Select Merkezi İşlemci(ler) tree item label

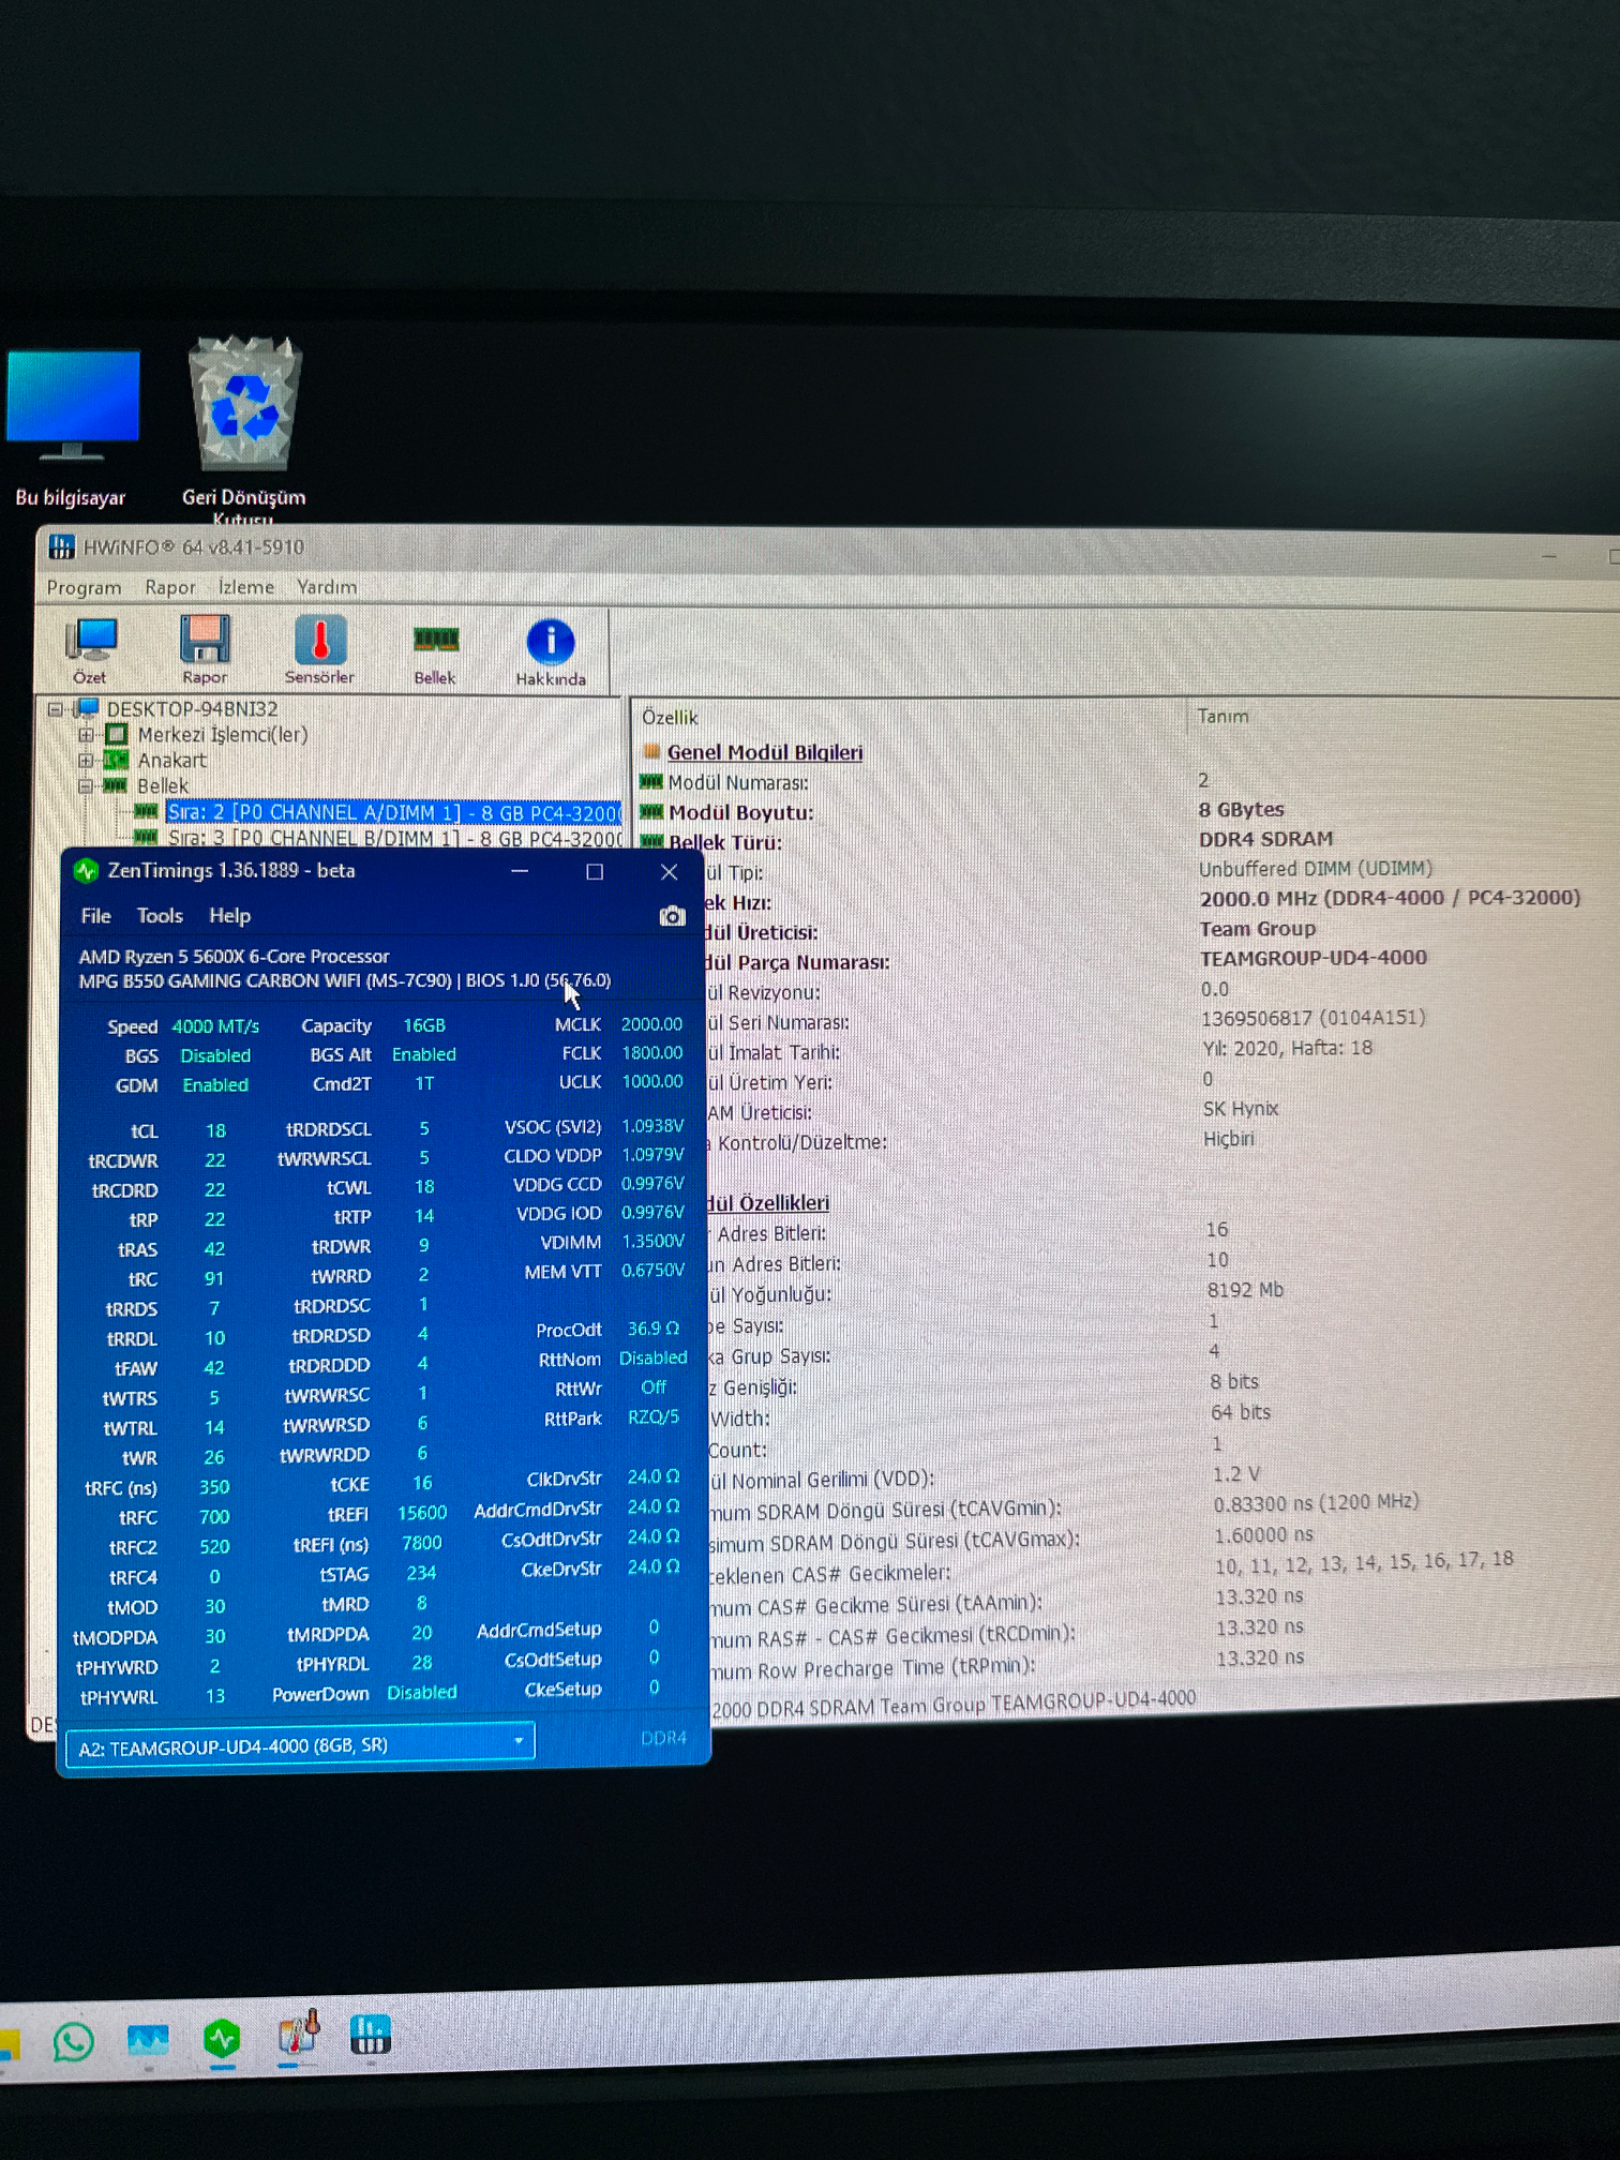click(x=222, y=735)
